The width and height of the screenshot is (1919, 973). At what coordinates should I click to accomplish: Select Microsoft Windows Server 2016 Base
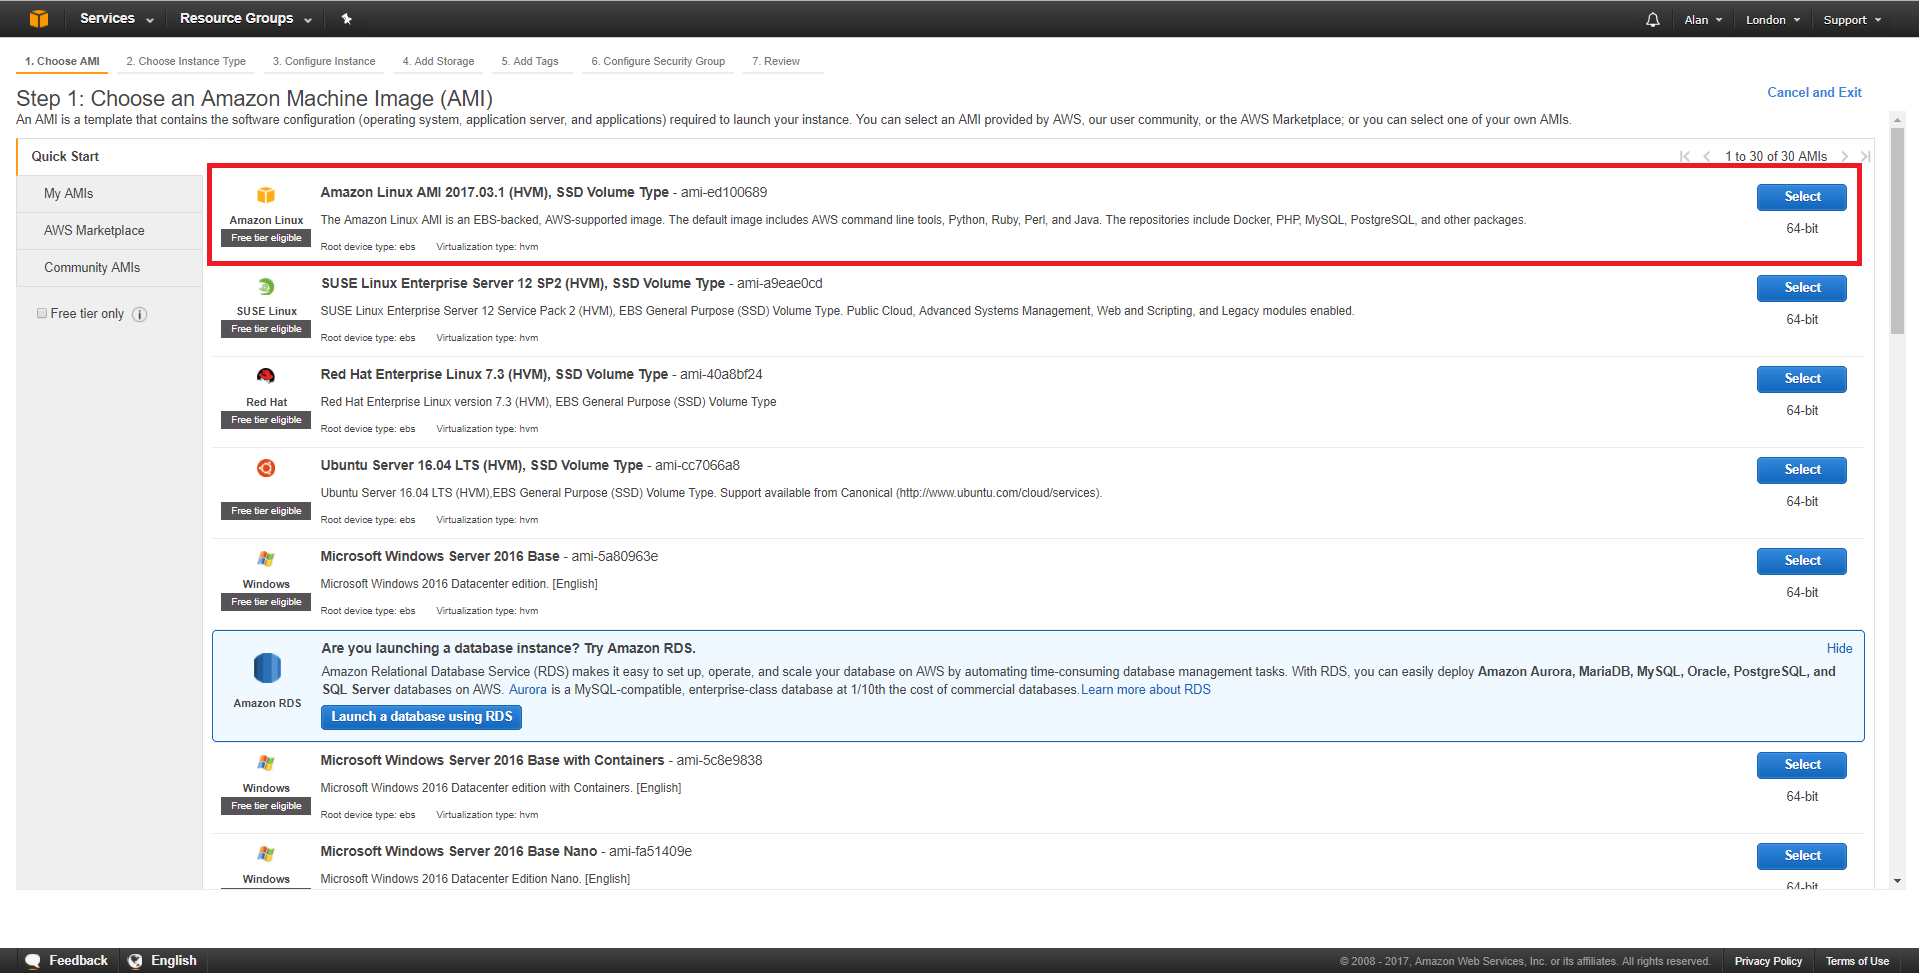click(x=1801, y=561)
